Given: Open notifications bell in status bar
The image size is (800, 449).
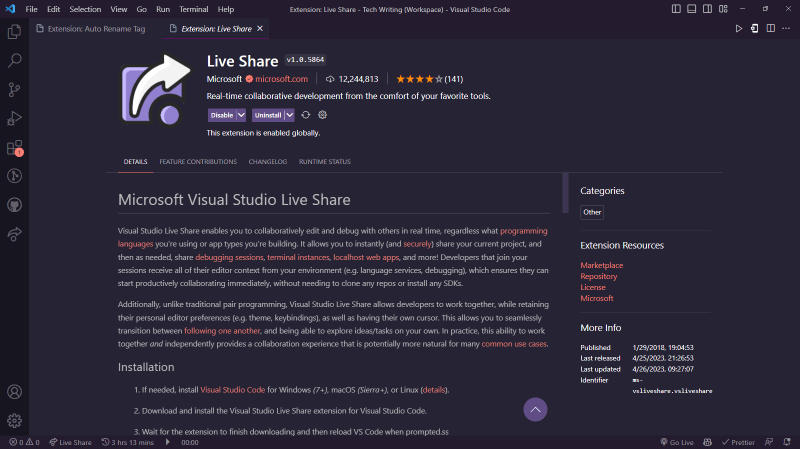Looking at the screenshot, I should [x=787, y=442].
